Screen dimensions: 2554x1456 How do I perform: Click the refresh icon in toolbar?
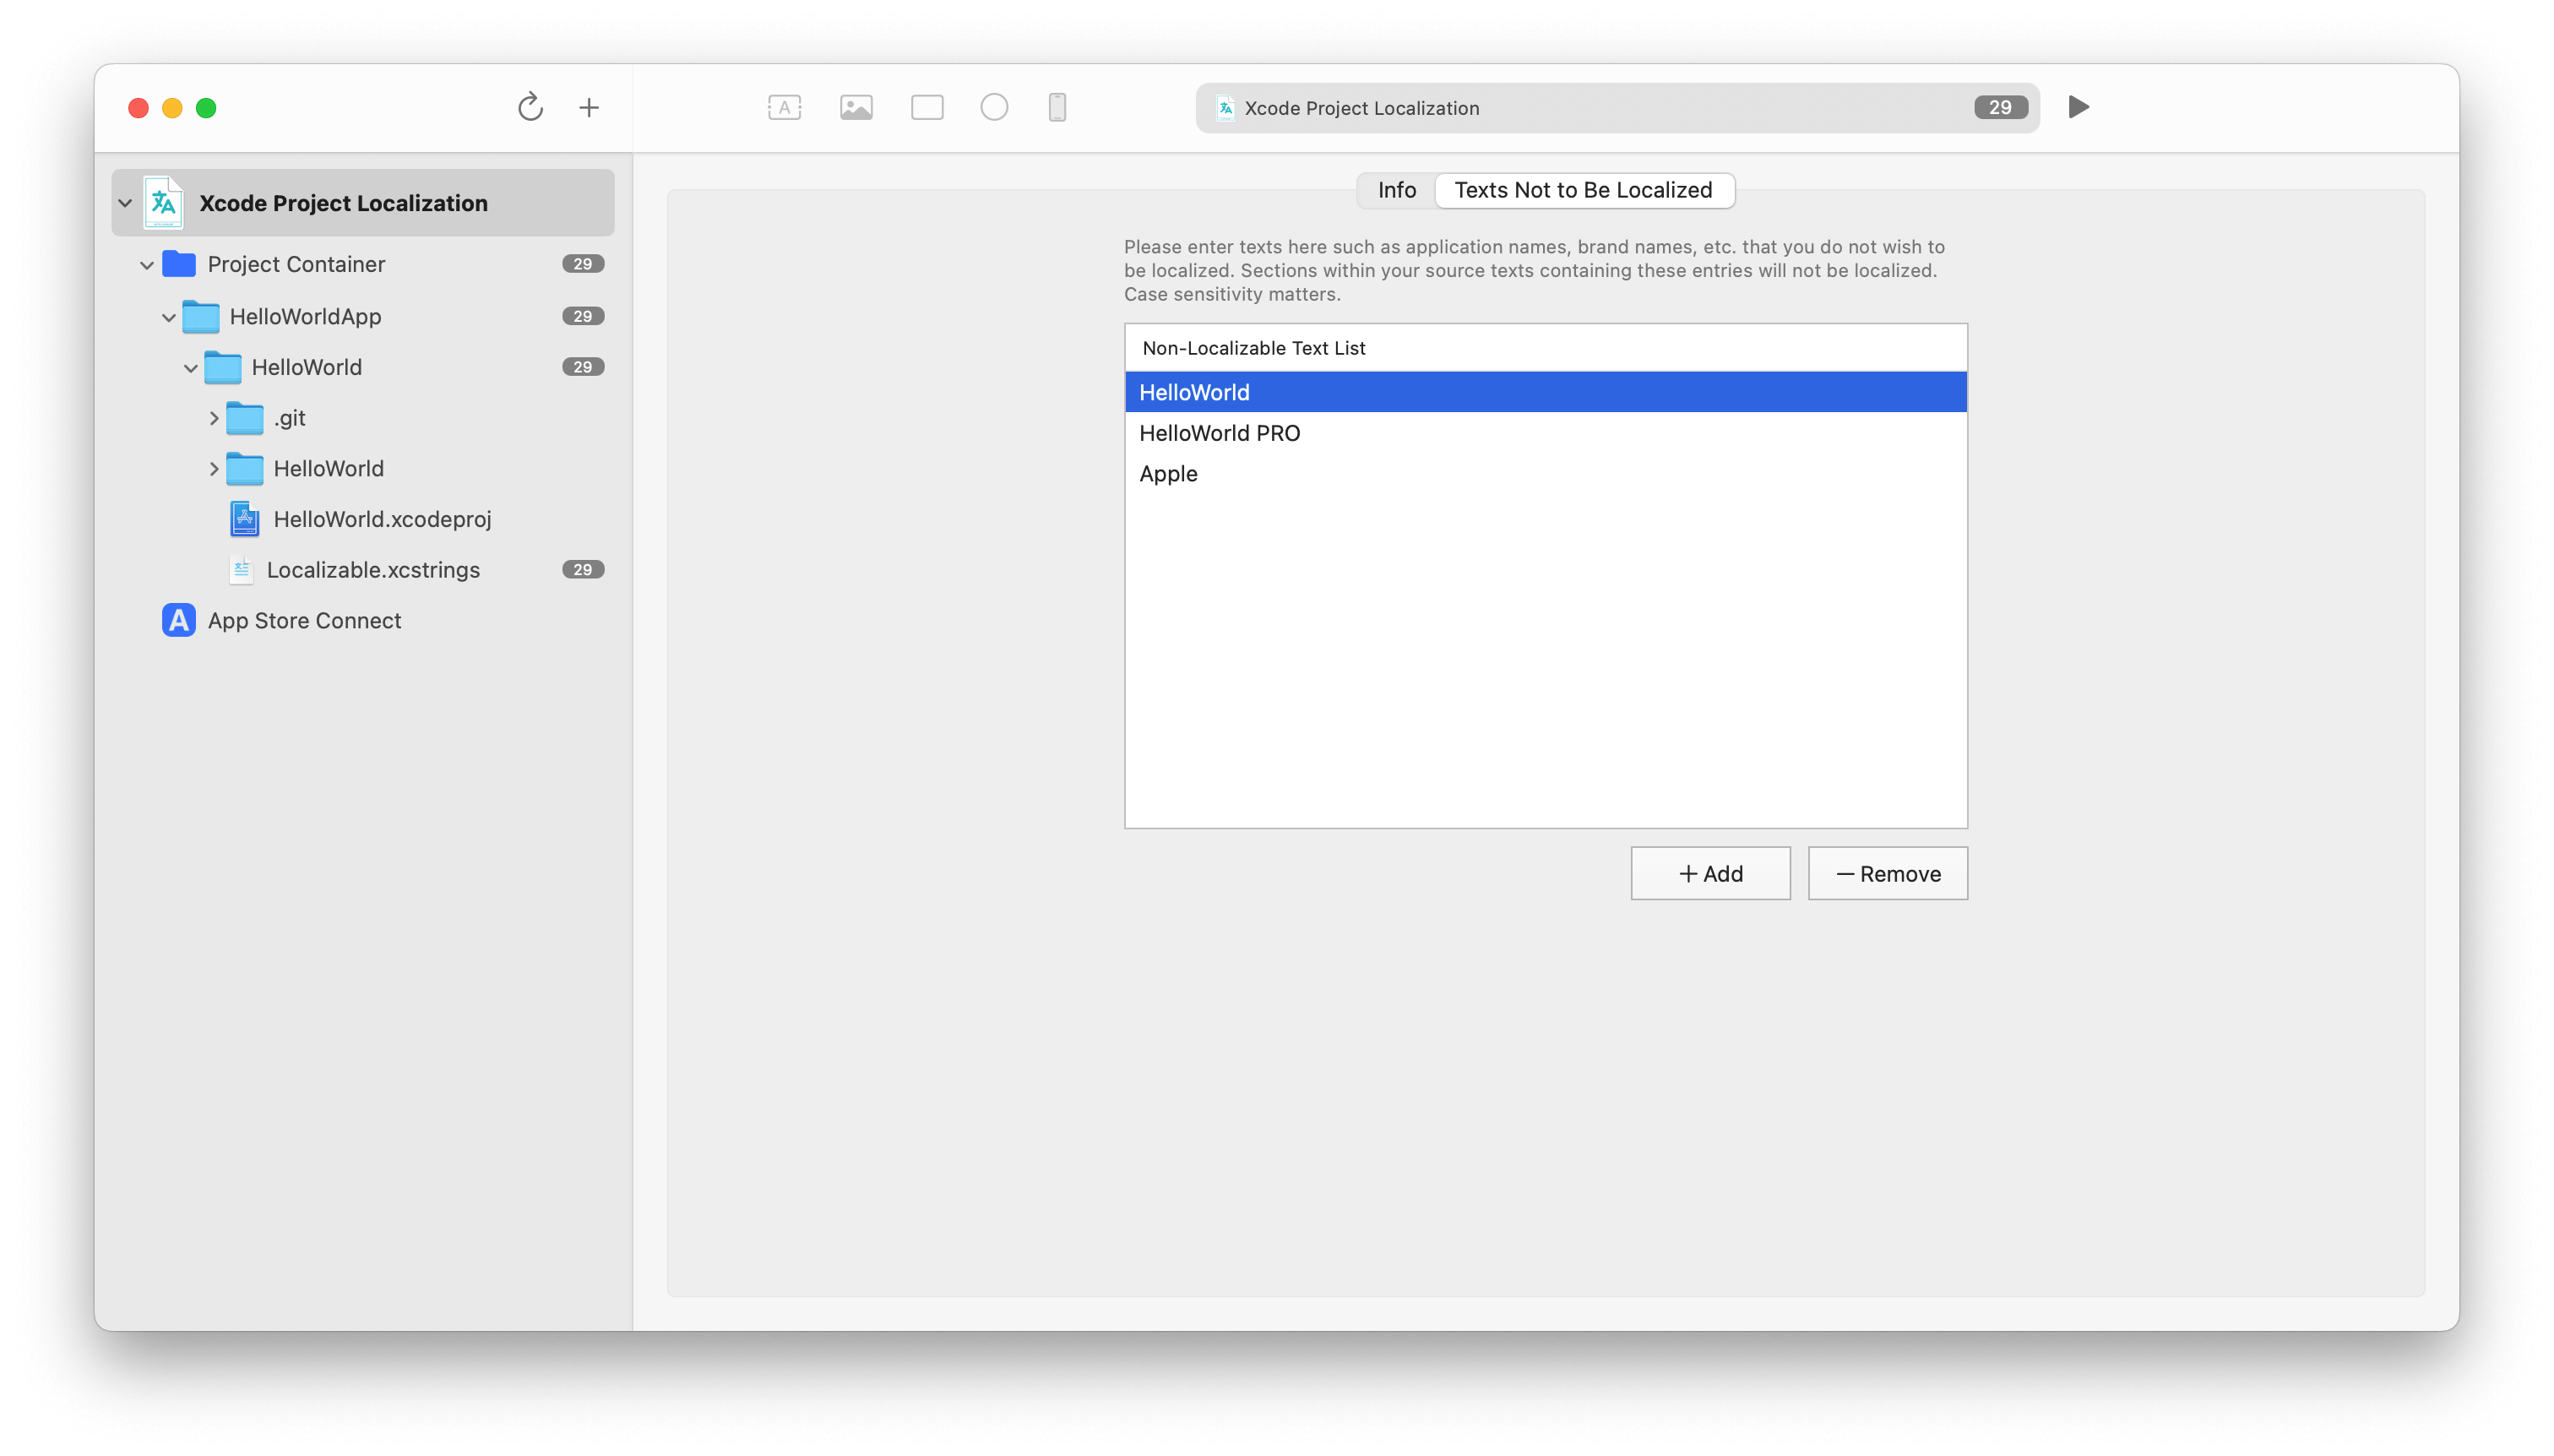click(530, 107)
